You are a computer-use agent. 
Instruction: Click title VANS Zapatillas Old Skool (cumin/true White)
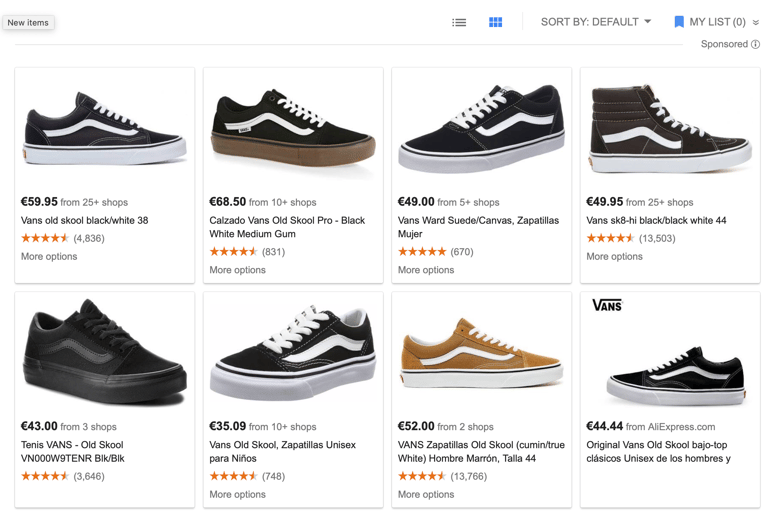481,451
